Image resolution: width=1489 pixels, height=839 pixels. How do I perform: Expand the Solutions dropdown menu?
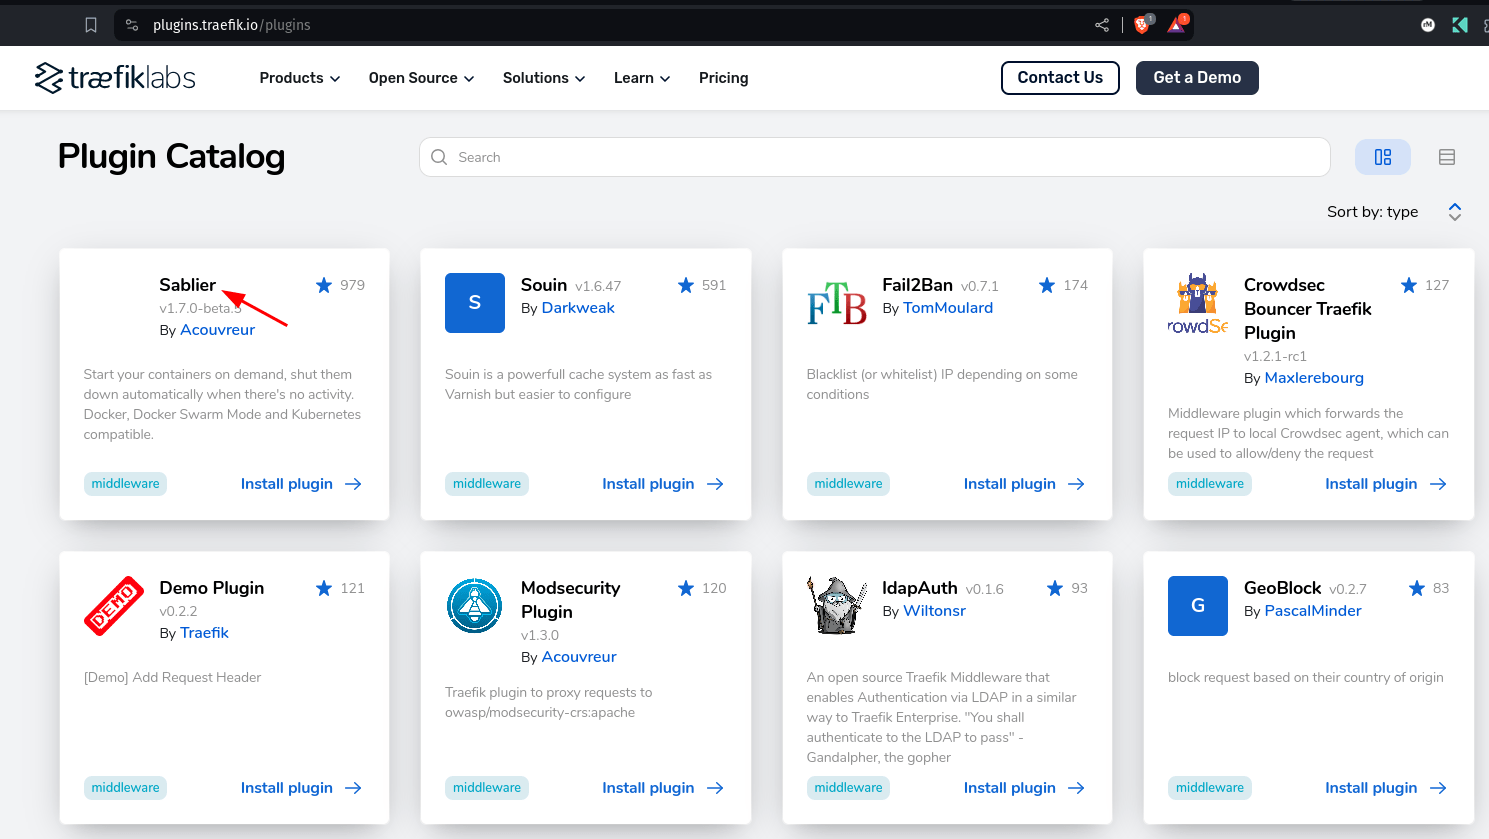click(544, 78)
